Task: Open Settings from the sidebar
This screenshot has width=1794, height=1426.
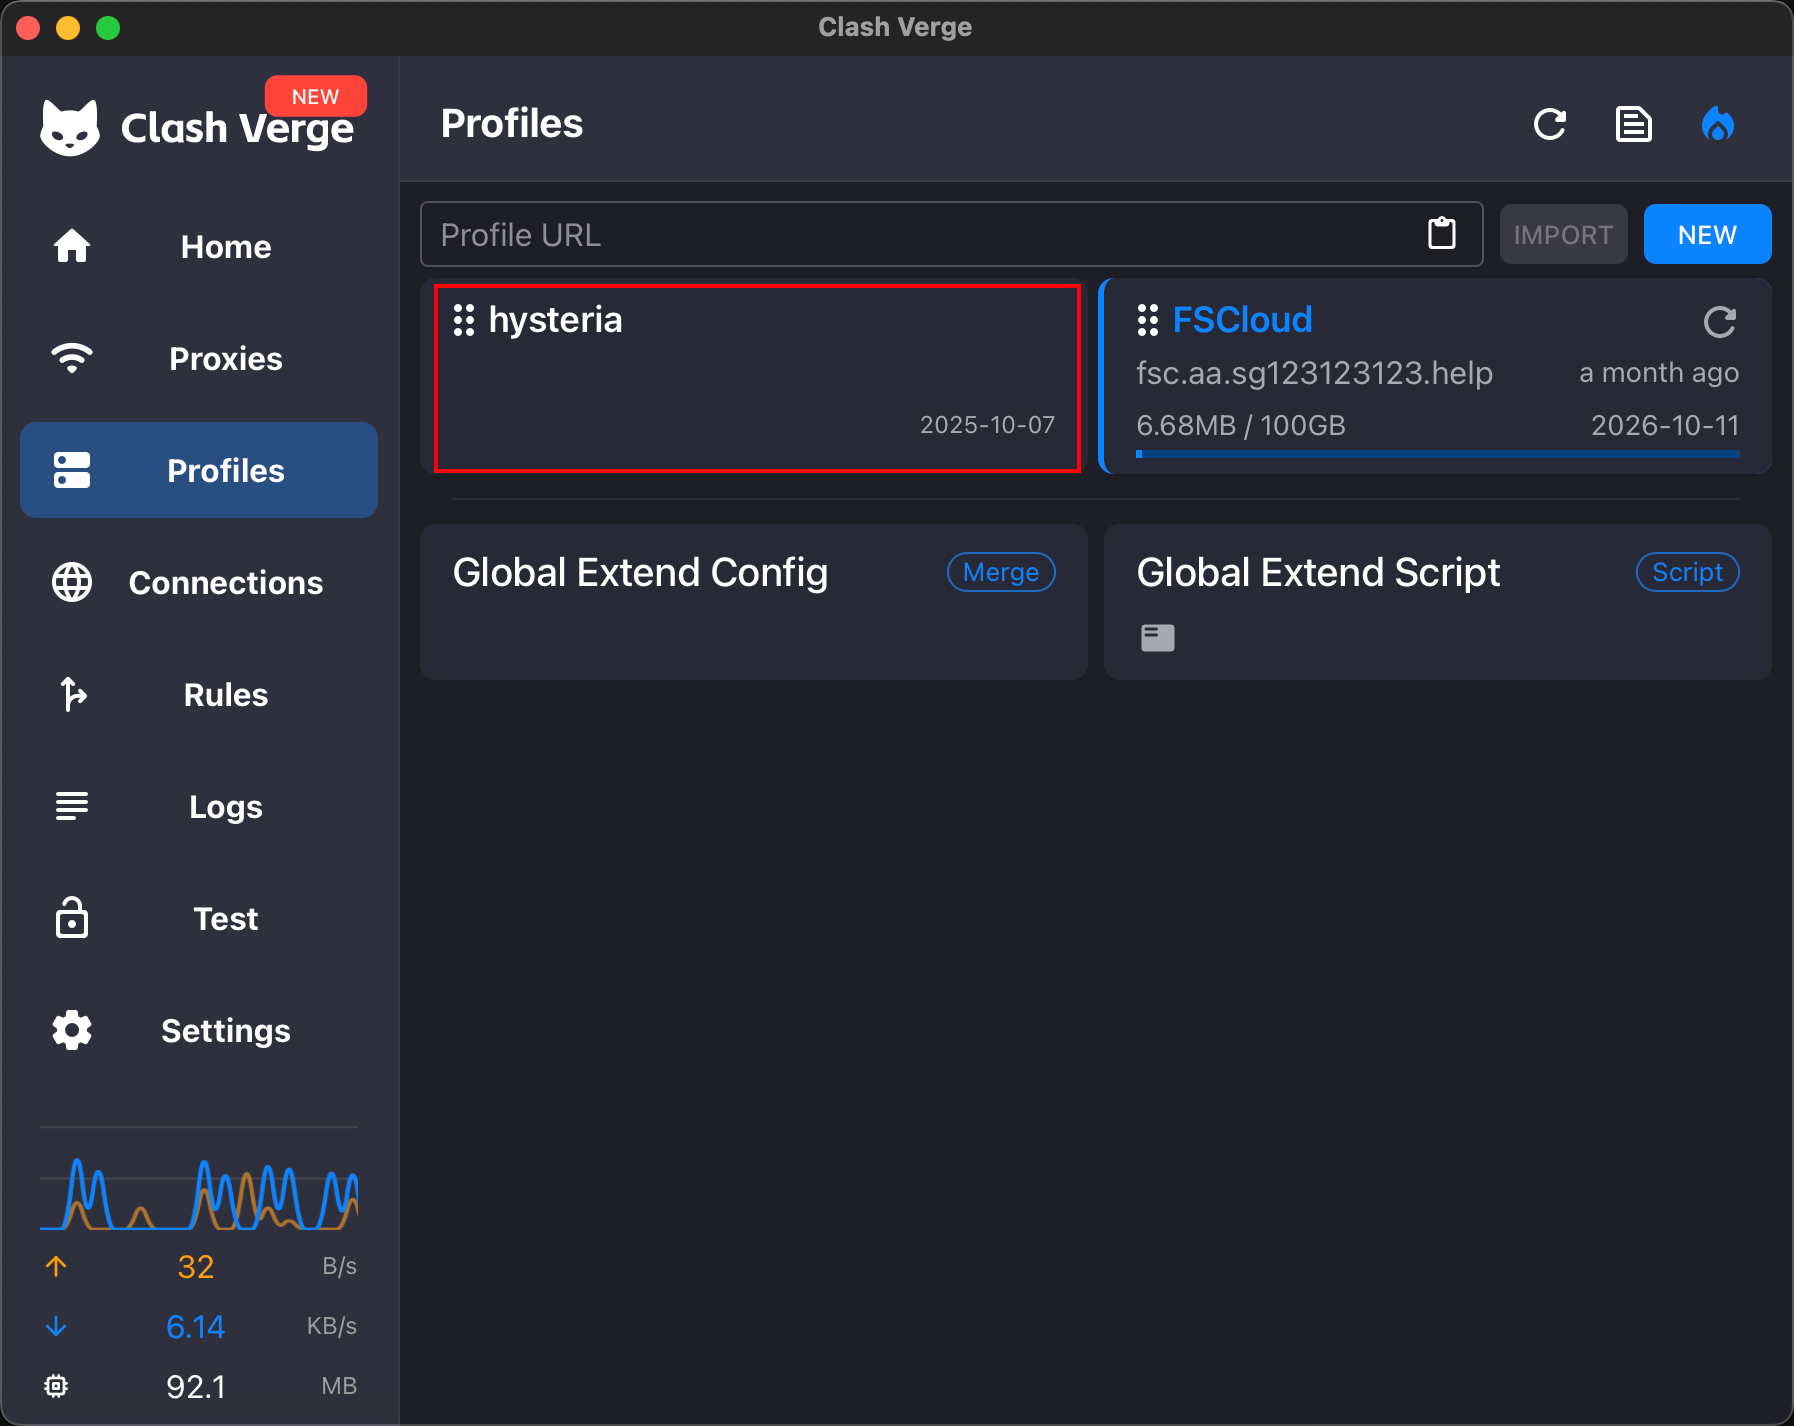Action: pyautogui.click(x=199, y=1031)
